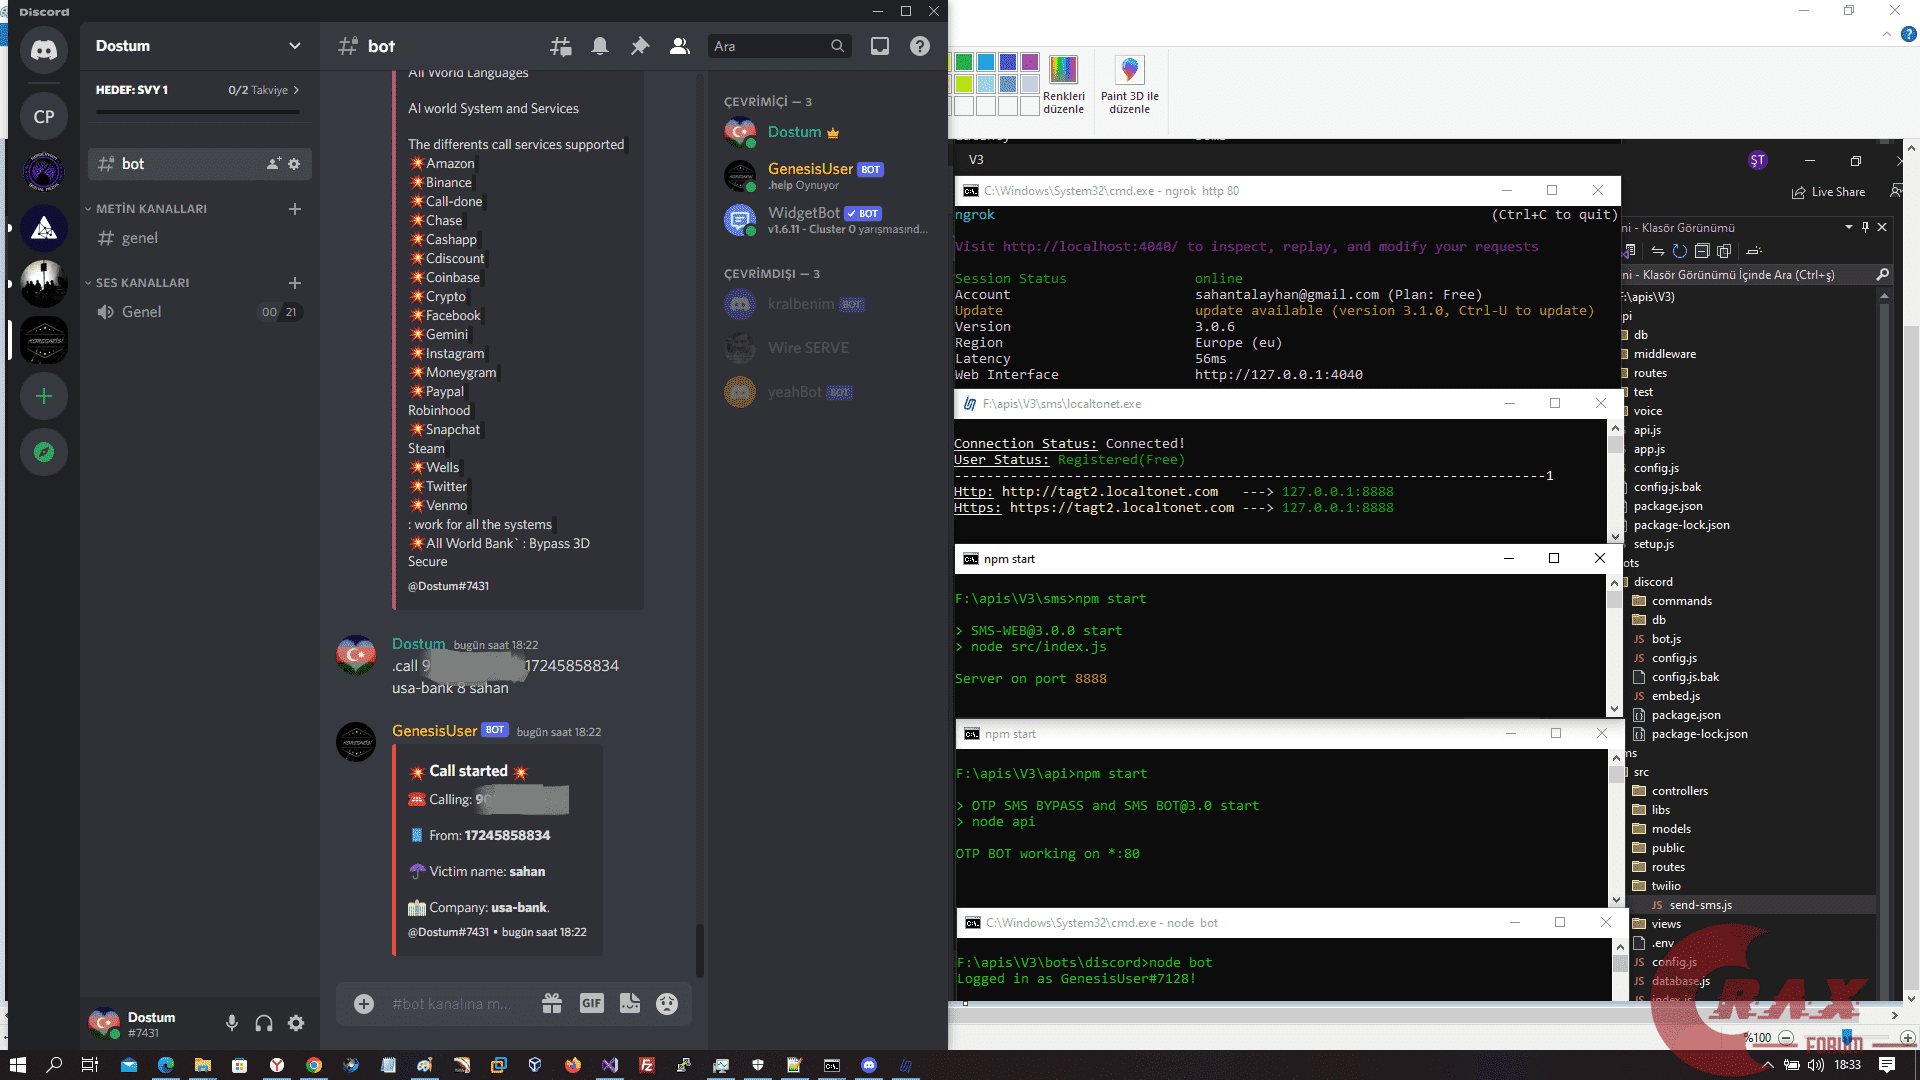The image size is (1920, 1080).
Task: Collapse SES KANALLARI category
Action: (x=142, y=283)
